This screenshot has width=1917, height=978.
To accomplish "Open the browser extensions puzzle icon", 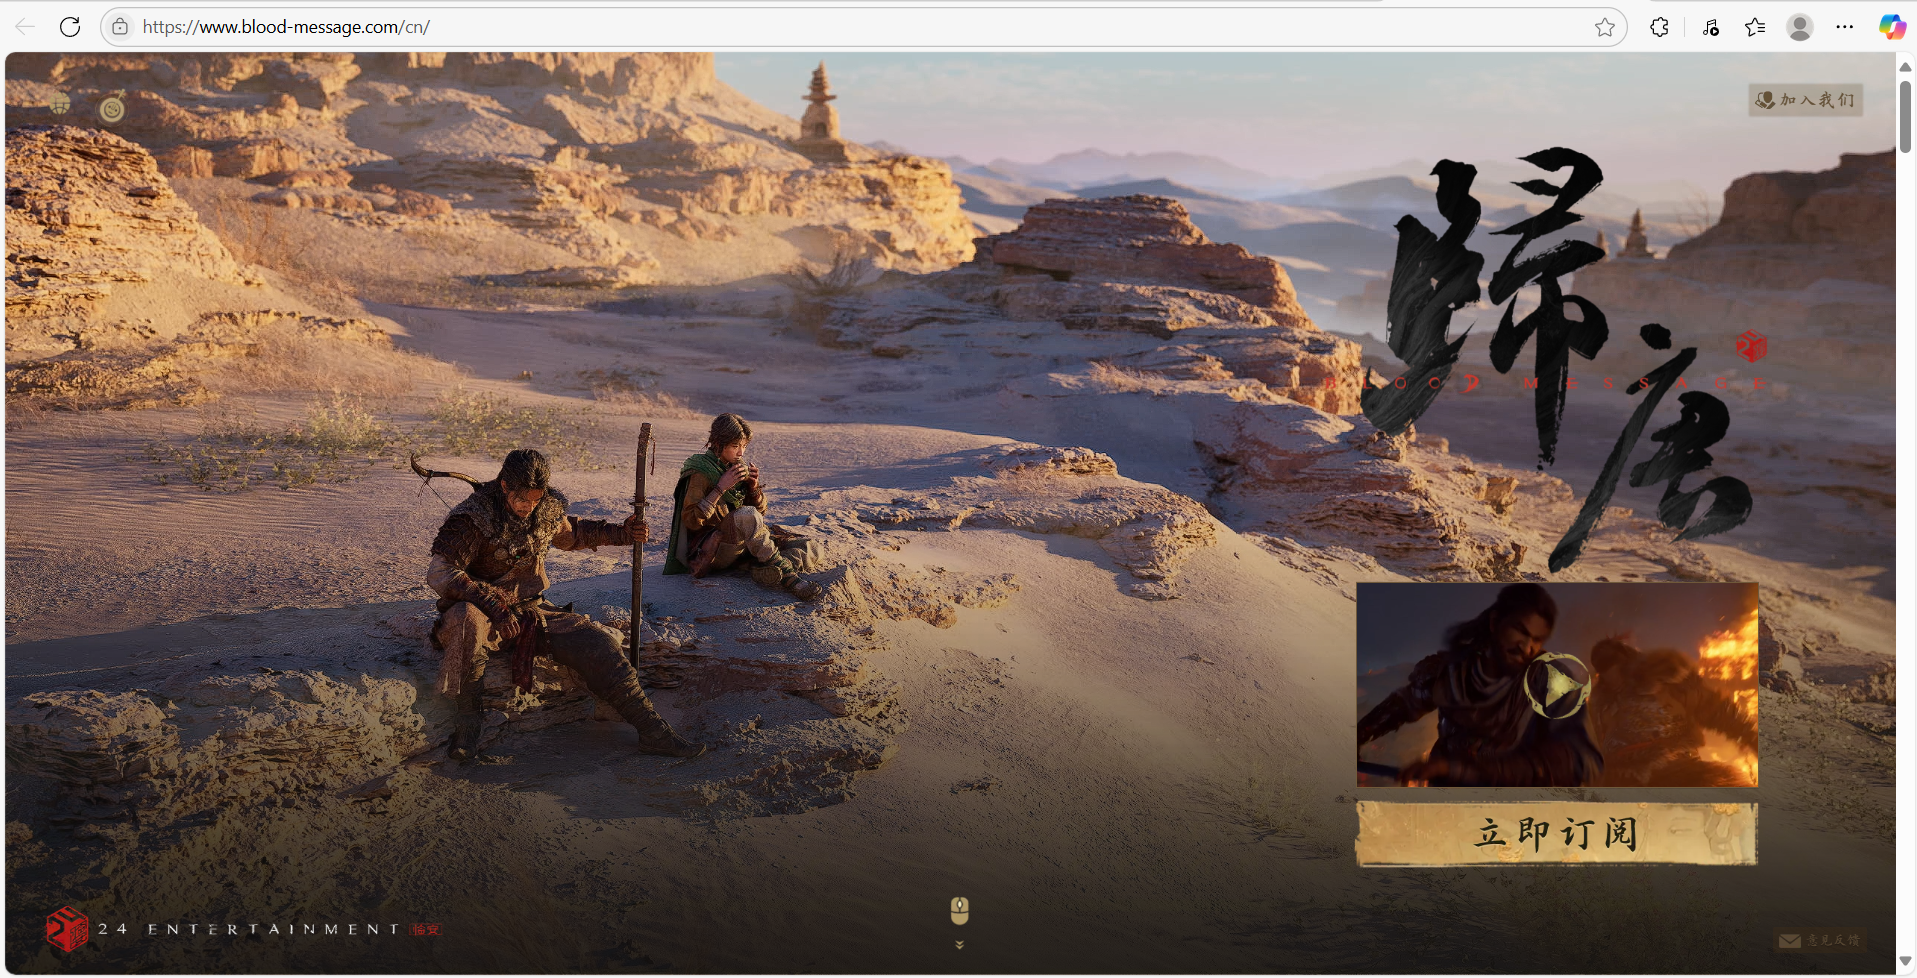I will click(1660, 27).
